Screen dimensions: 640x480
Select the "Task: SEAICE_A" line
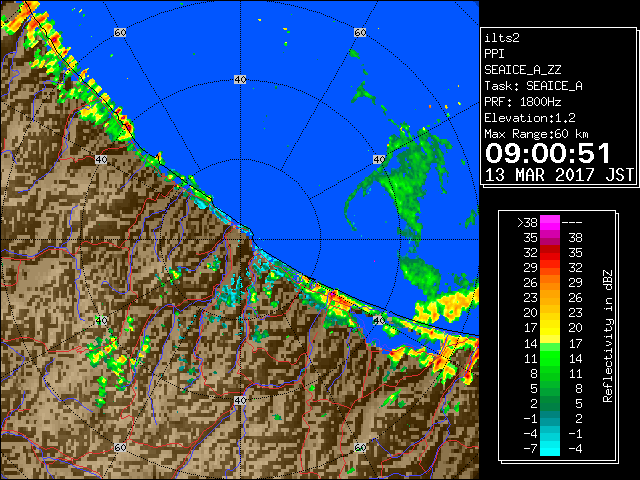coord(533,86)
